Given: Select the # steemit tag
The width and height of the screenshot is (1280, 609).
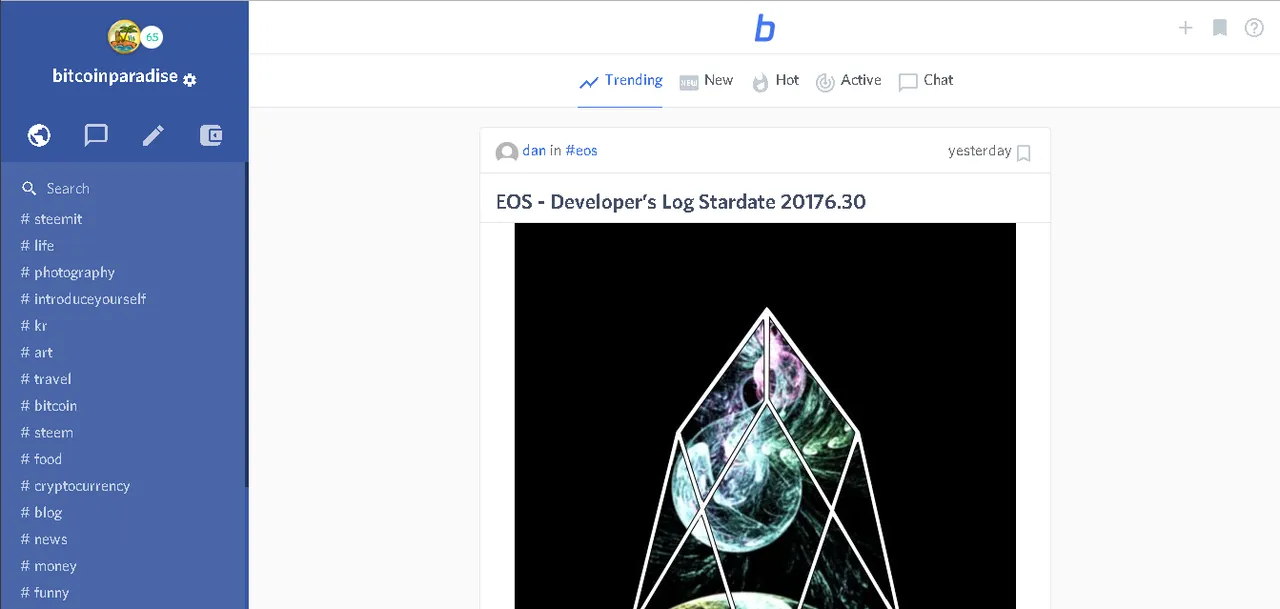Looking at the screenshot, I should [x=51, y=219].
